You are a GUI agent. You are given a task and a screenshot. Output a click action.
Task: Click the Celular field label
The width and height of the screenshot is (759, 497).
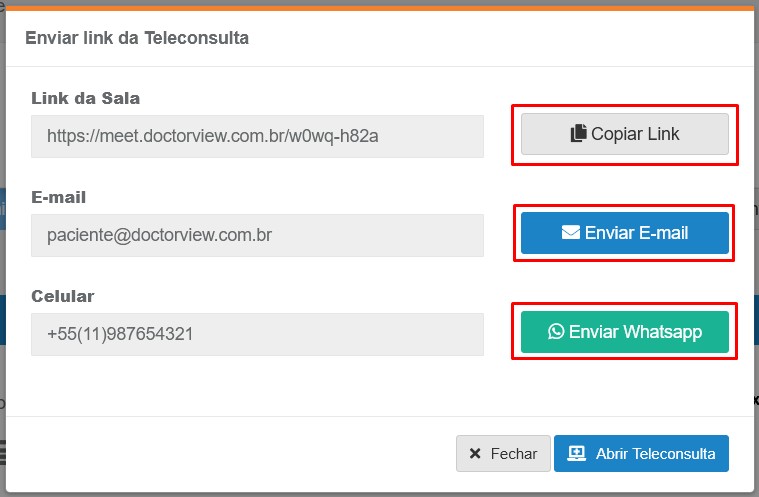pyautogui.click(x=63, y=296)
